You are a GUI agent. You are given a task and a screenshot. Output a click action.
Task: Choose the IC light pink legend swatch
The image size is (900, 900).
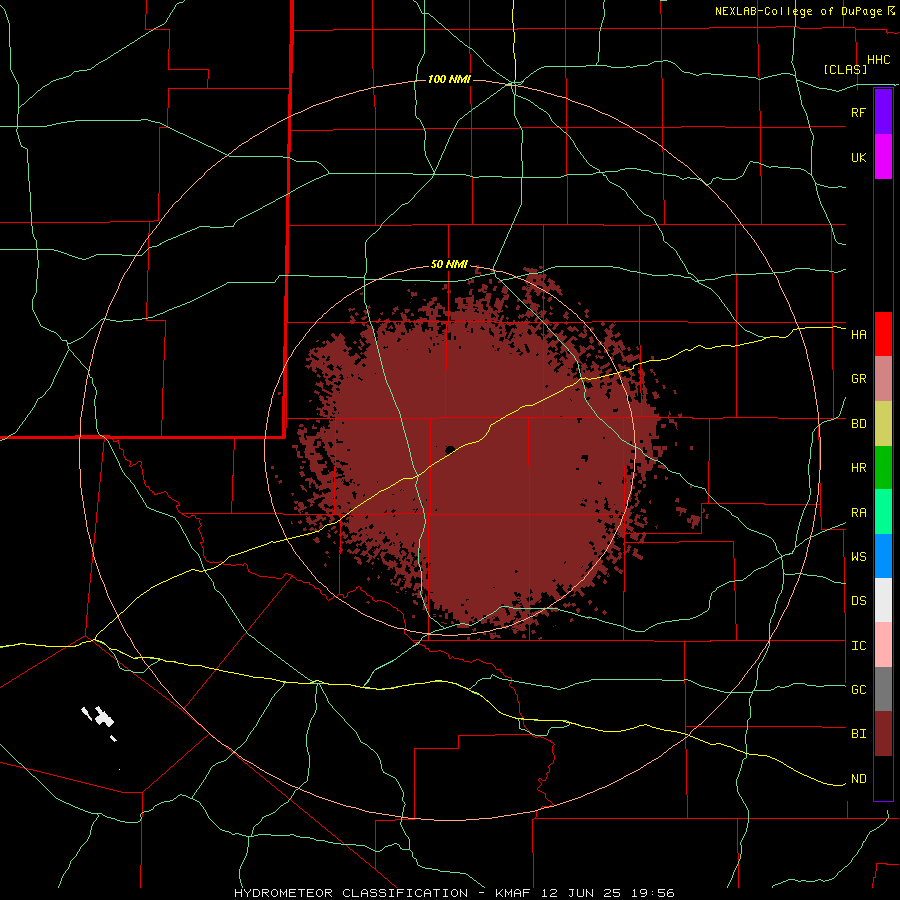883,645
